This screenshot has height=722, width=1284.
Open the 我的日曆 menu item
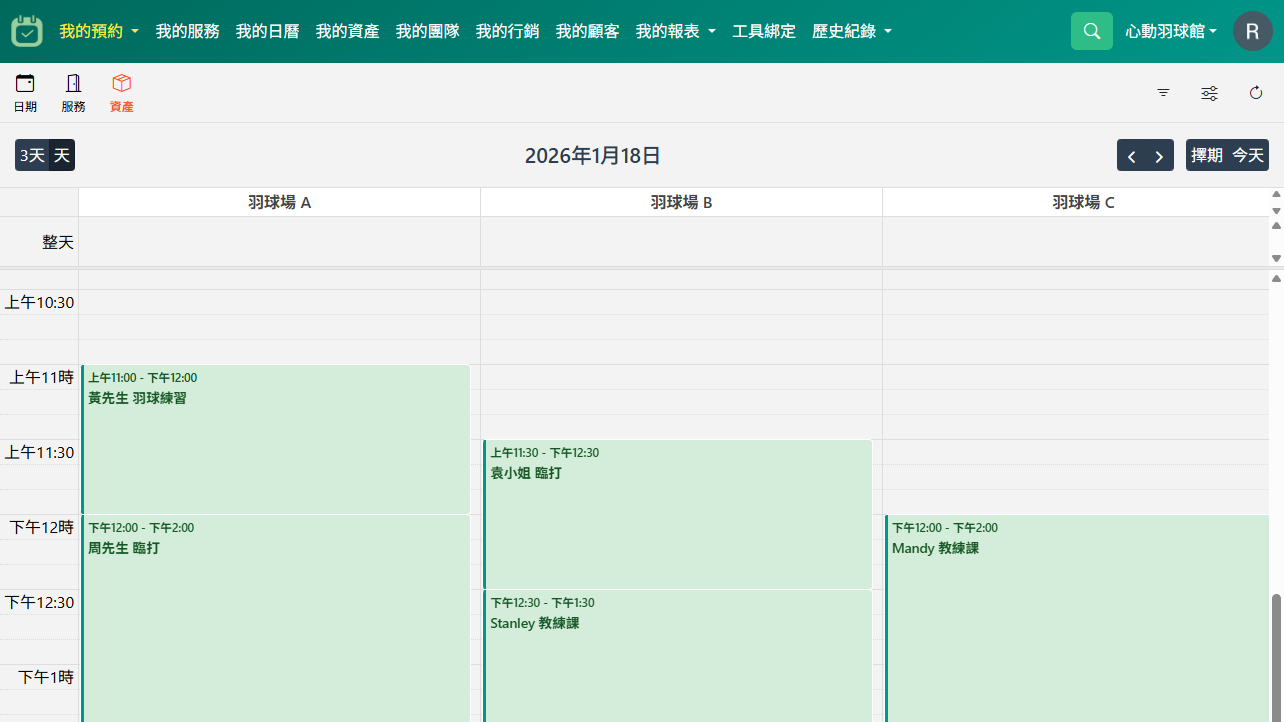[267, 30]
